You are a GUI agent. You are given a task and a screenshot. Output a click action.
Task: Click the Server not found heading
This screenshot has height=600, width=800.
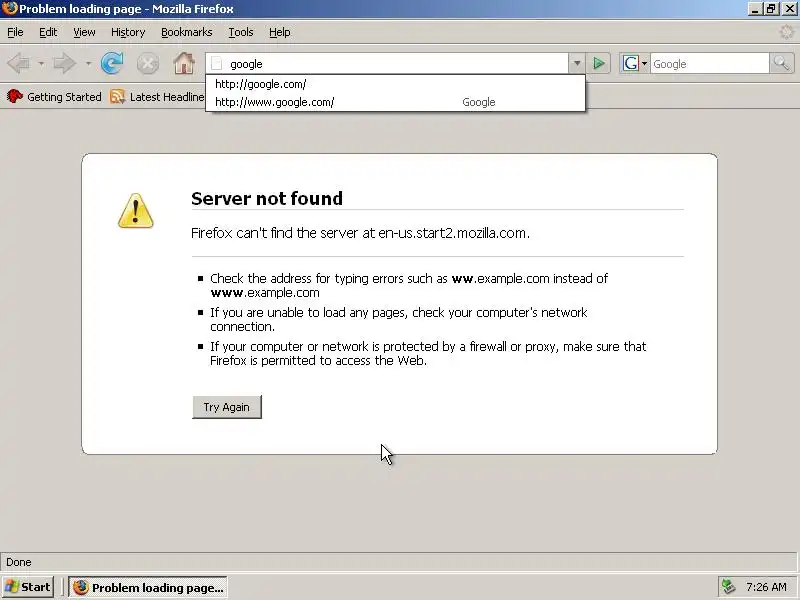pos(267,198)
